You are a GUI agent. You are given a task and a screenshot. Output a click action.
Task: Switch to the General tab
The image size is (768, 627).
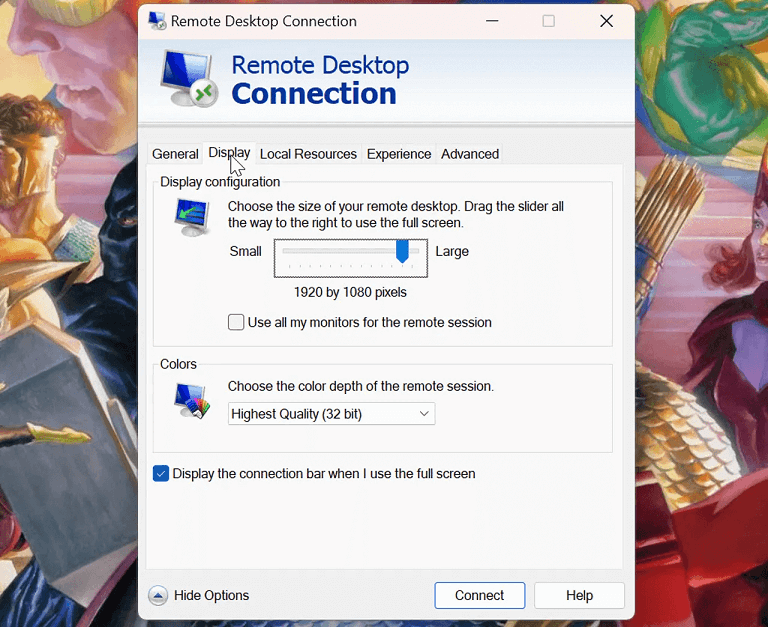click(175, 154)
